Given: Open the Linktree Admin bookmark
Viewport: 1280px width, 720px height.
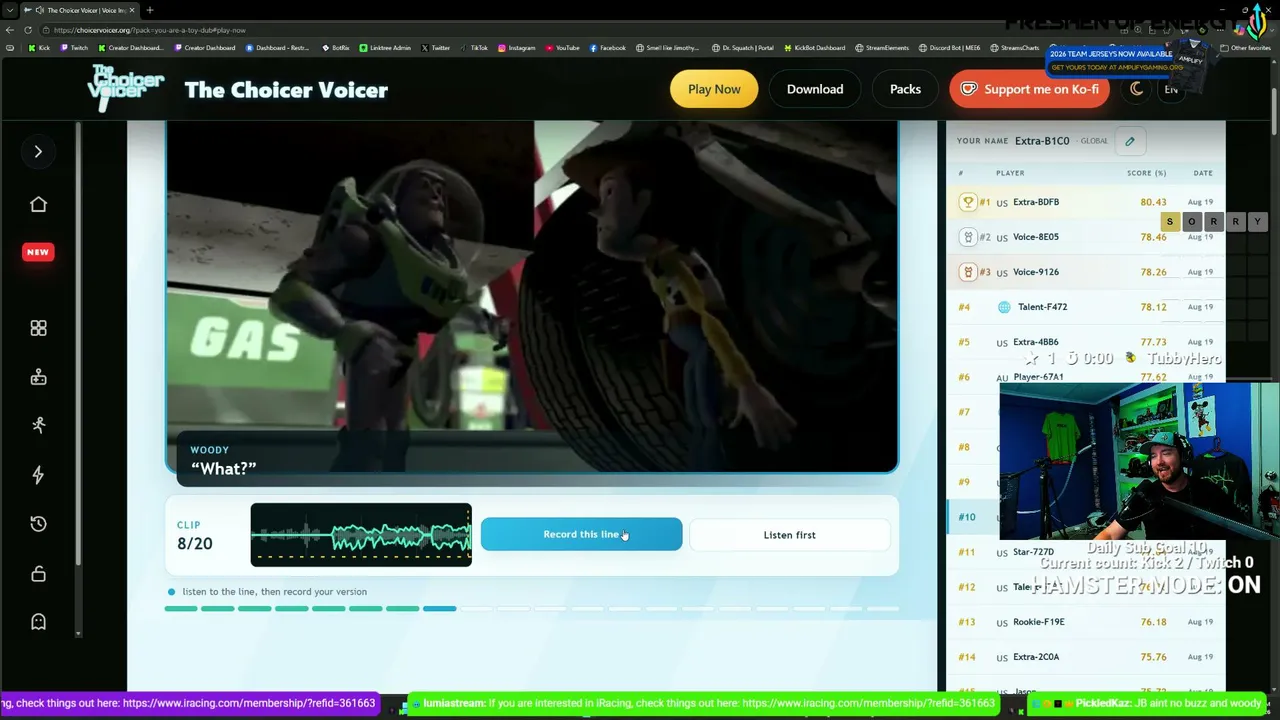Looking at the screenshot, I should pos(385,48).
